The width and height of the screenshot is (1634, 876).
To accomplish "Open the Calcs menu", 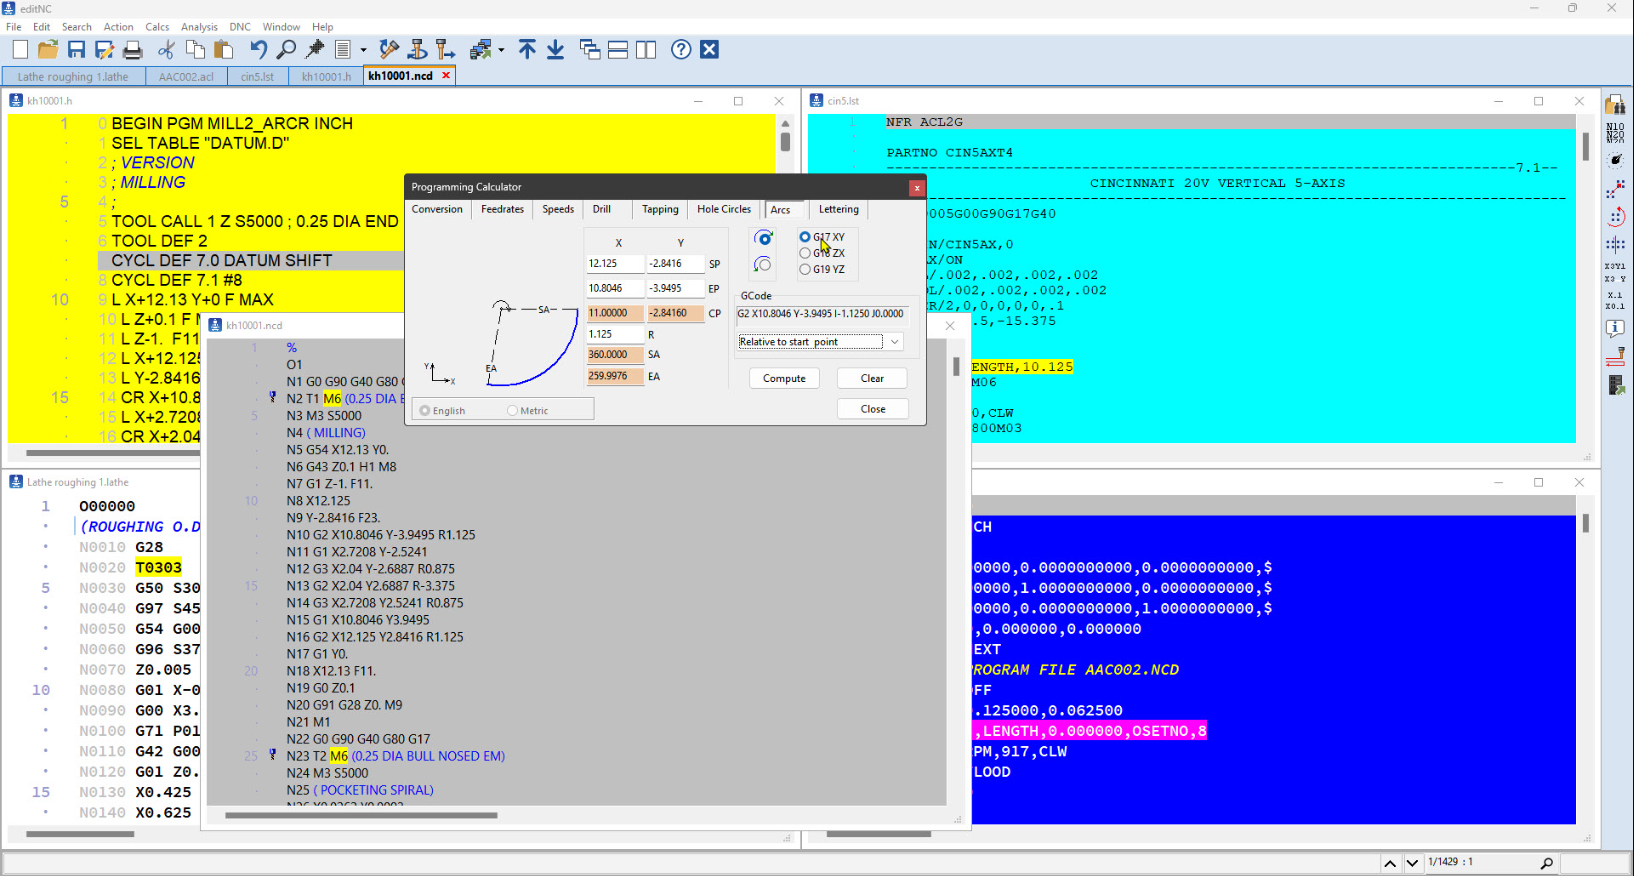I will 157,27.
